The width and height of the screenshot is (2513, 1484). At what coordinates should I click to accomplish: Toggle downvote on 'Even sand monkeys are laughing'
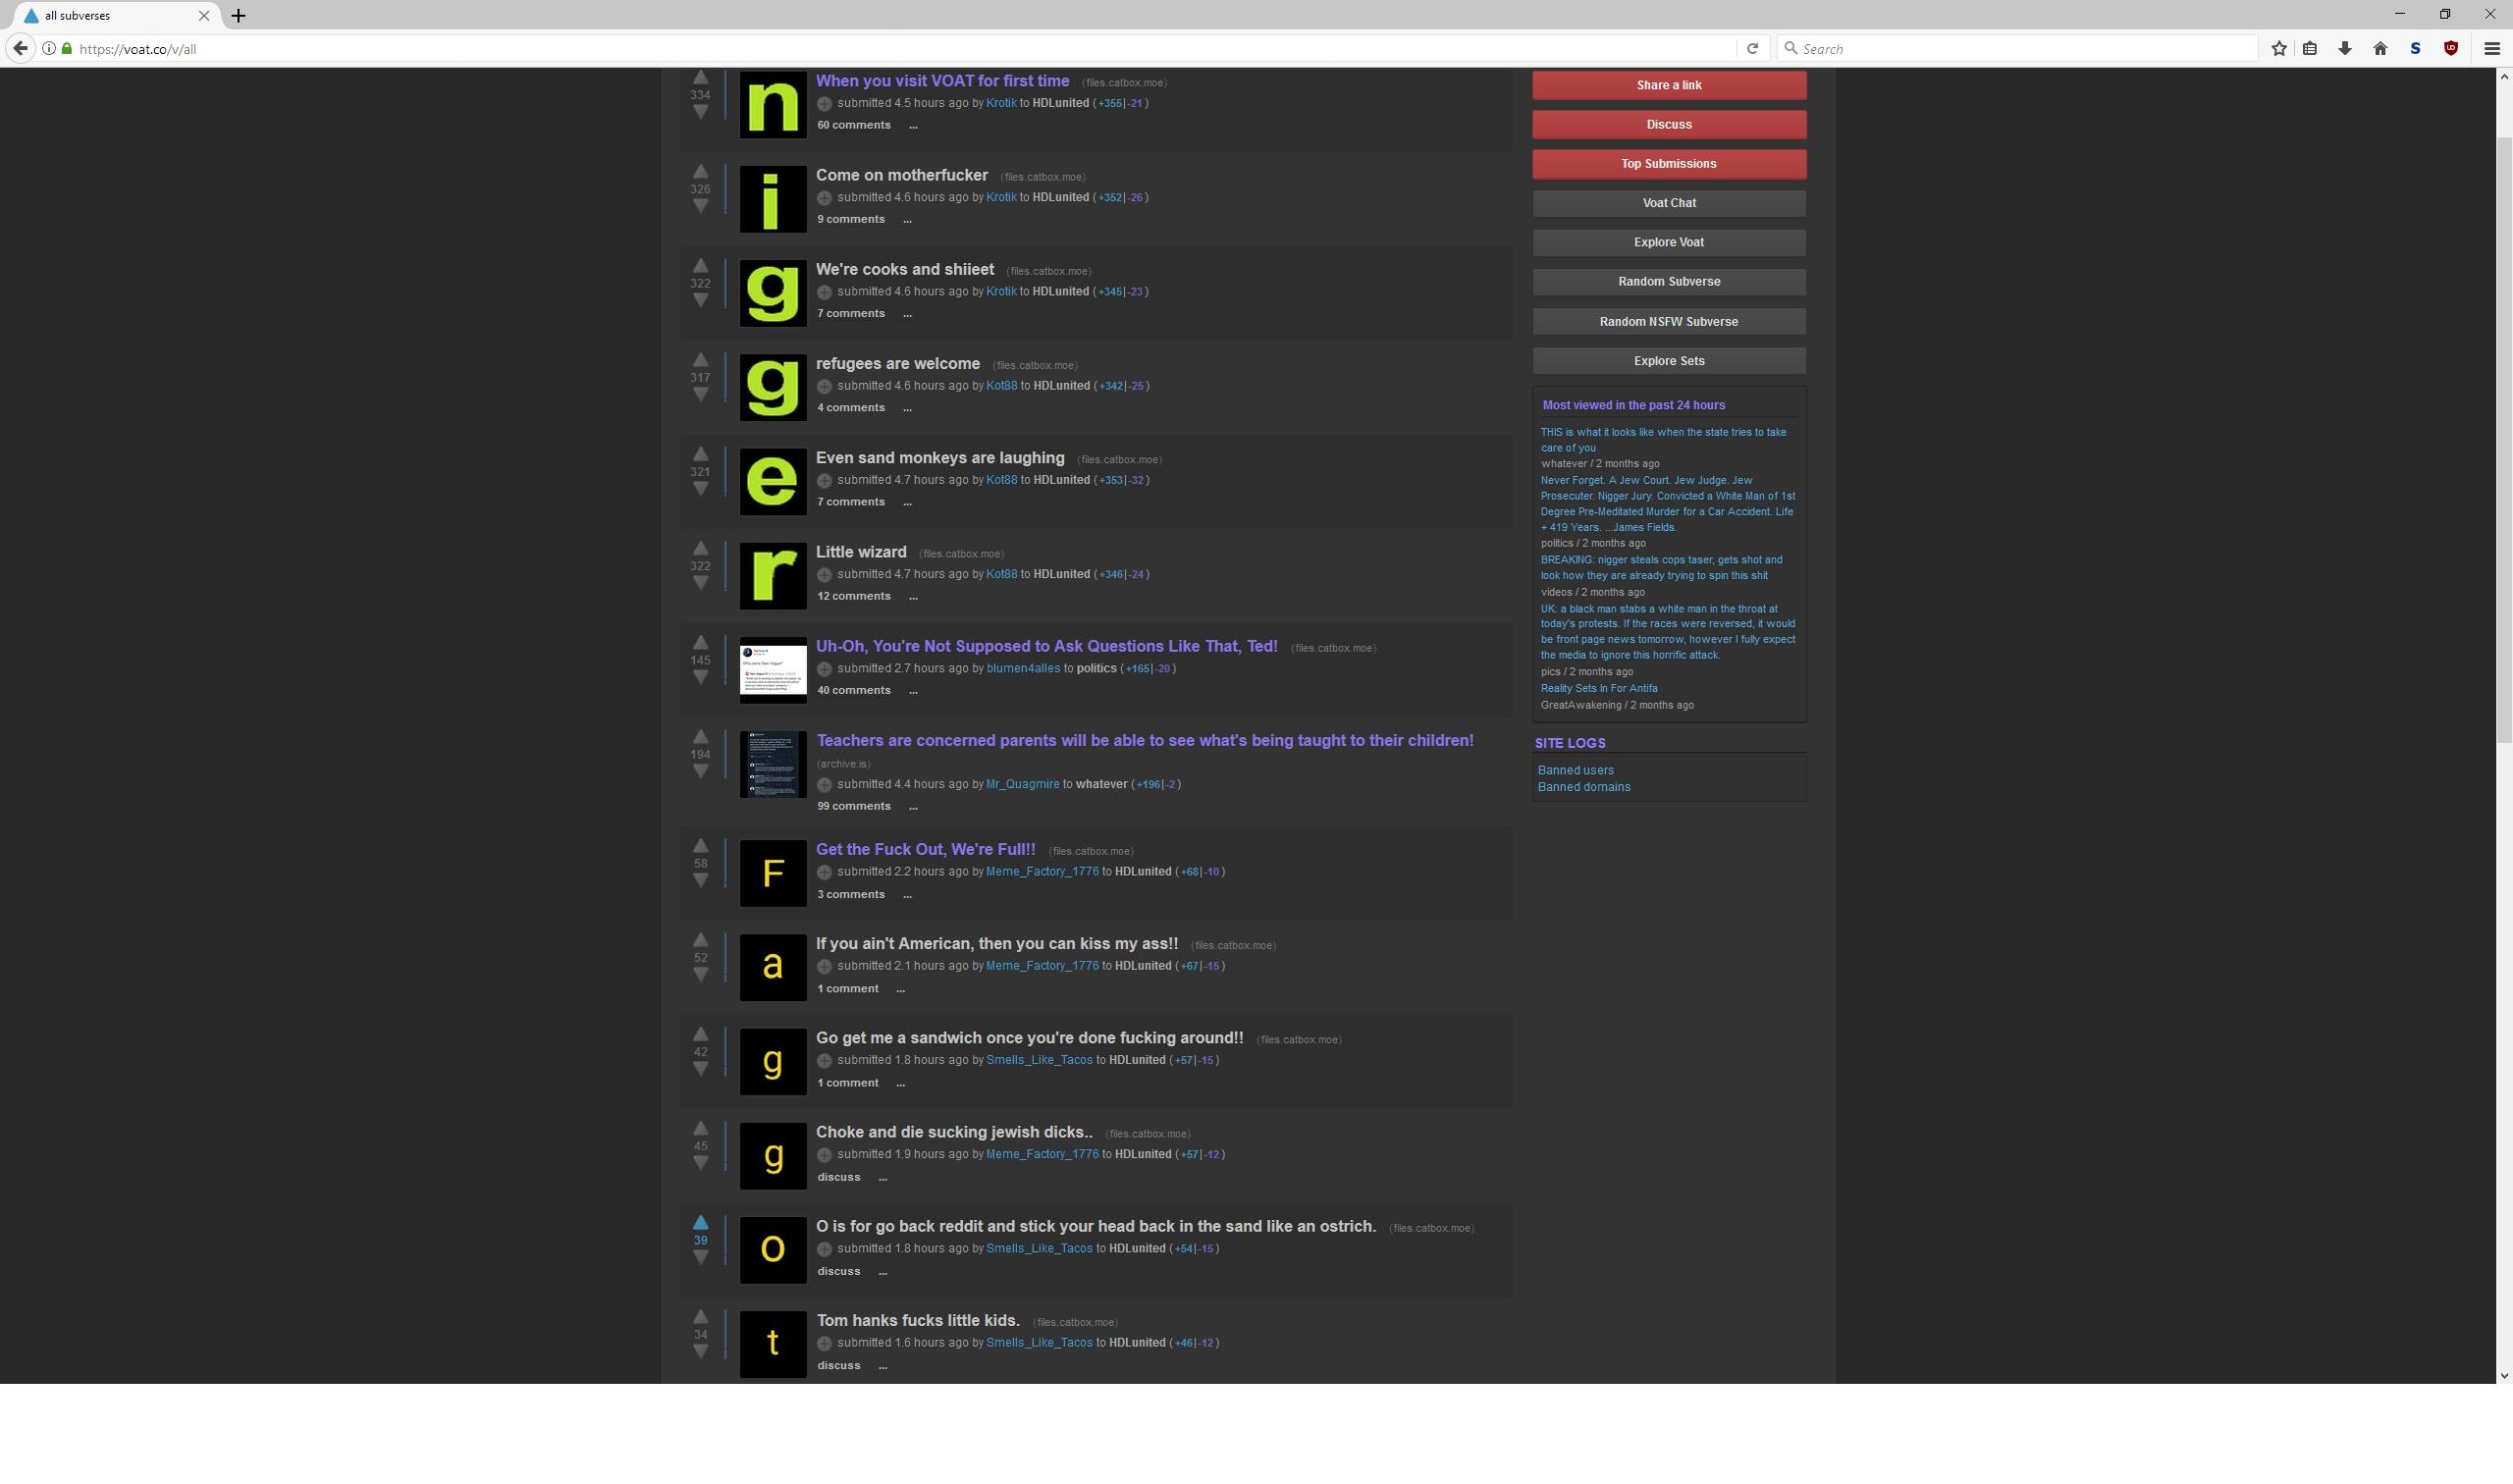[700, 487]
